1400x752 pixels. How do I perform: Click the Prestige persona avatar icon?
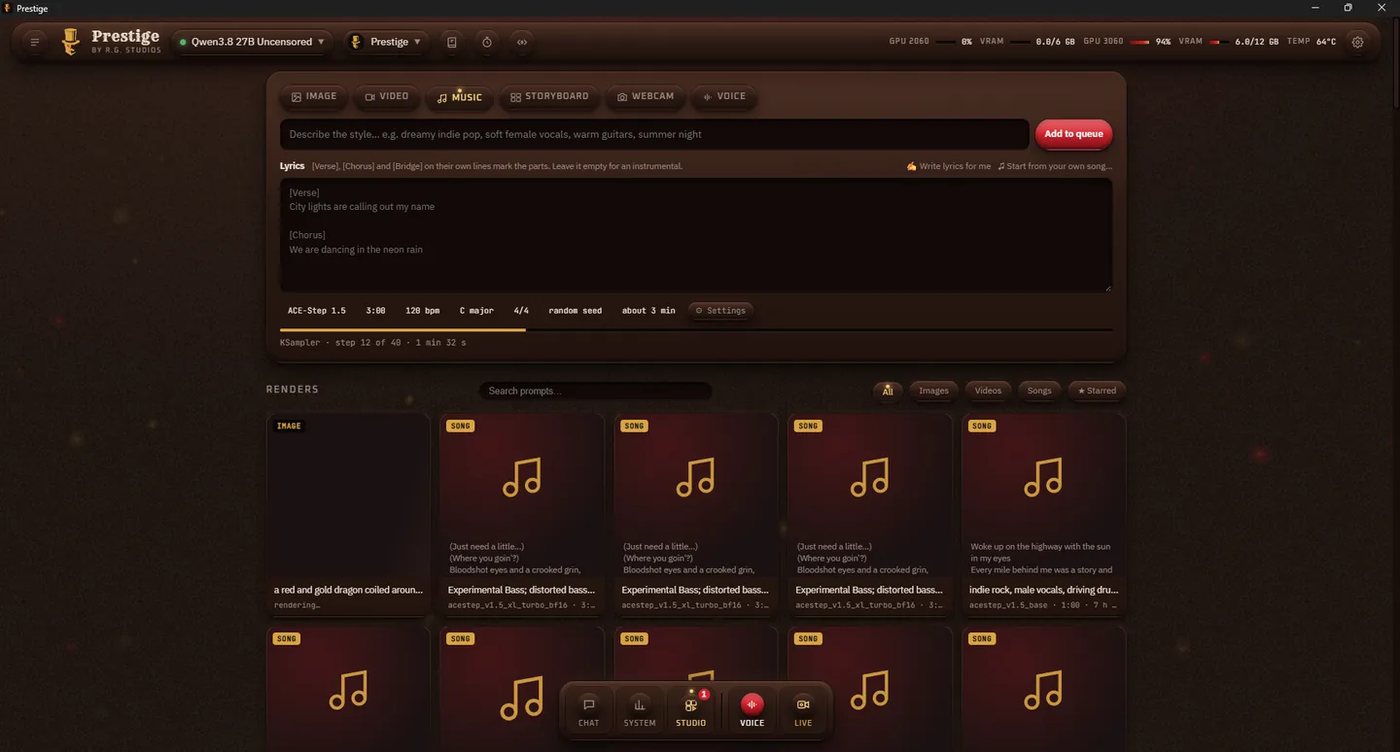(x=356, y=42)
